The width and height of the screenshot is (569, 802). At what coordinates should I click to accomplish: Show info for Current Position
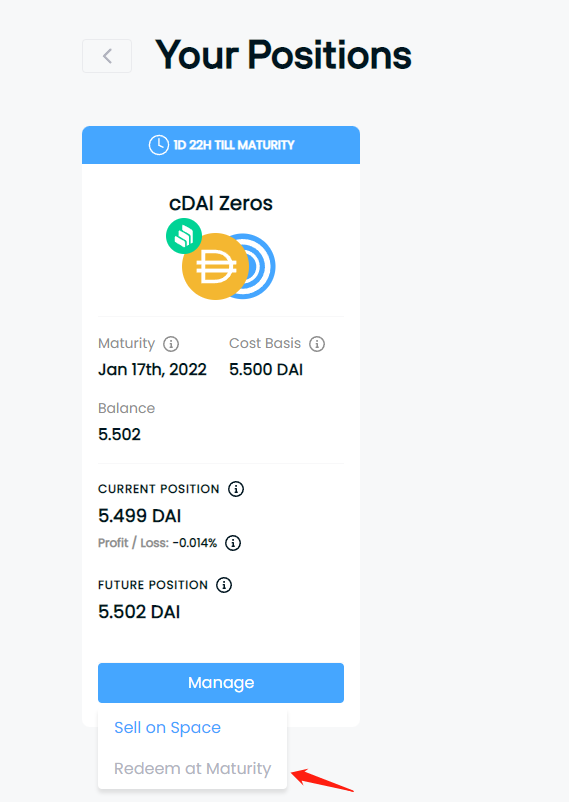click(x=236, y=489)
